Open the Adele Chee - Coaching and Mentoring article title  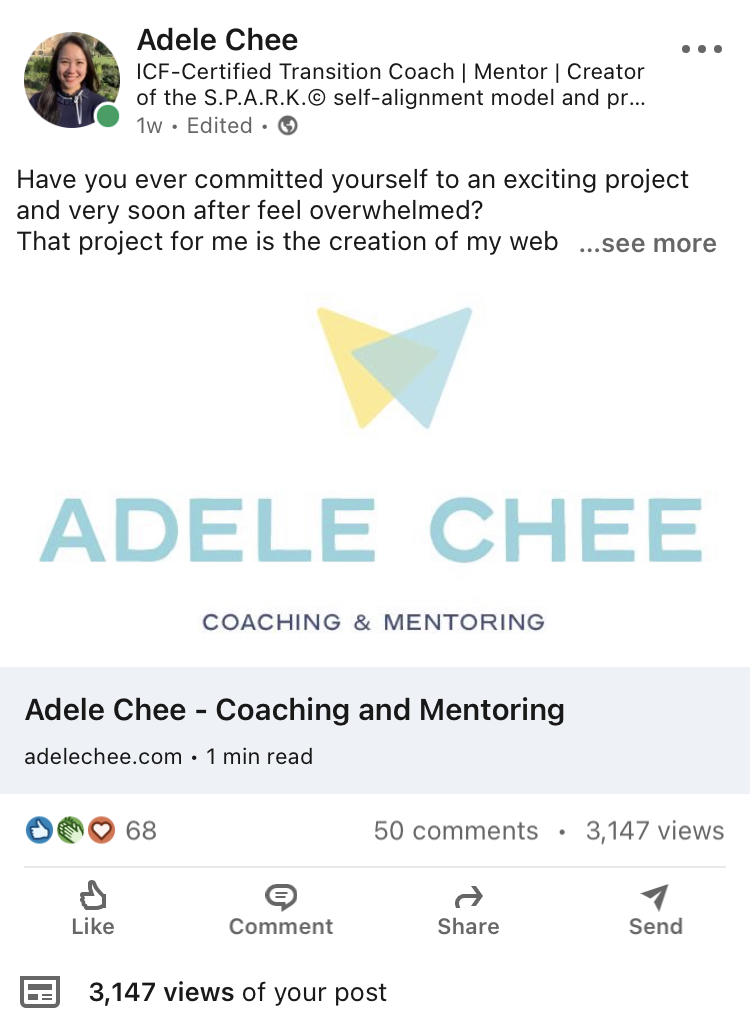[x=295, y=710]
